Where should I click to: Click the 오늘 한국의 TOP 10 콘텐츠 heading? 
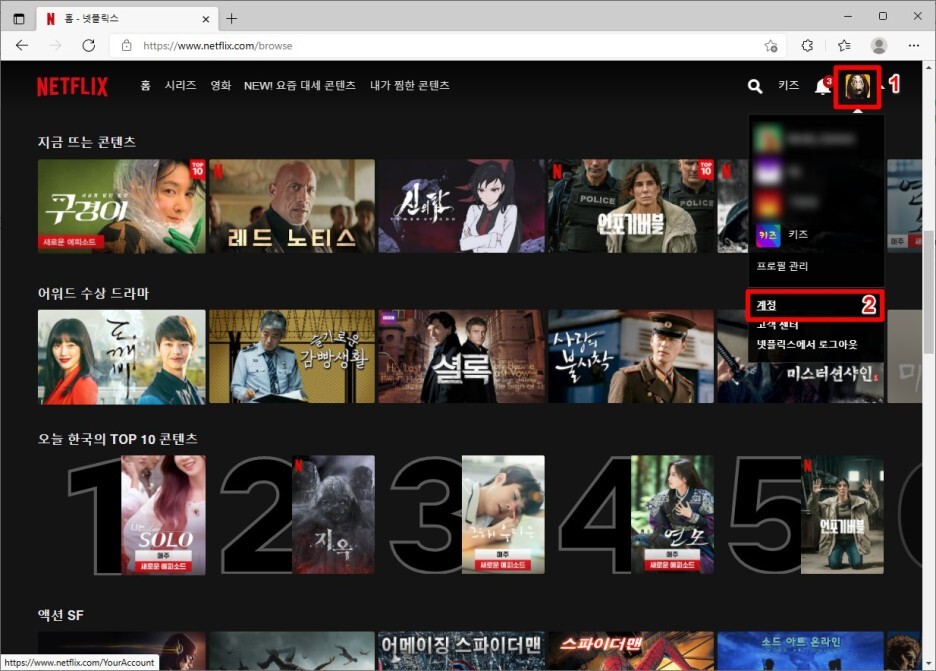[x=118, y=439]
